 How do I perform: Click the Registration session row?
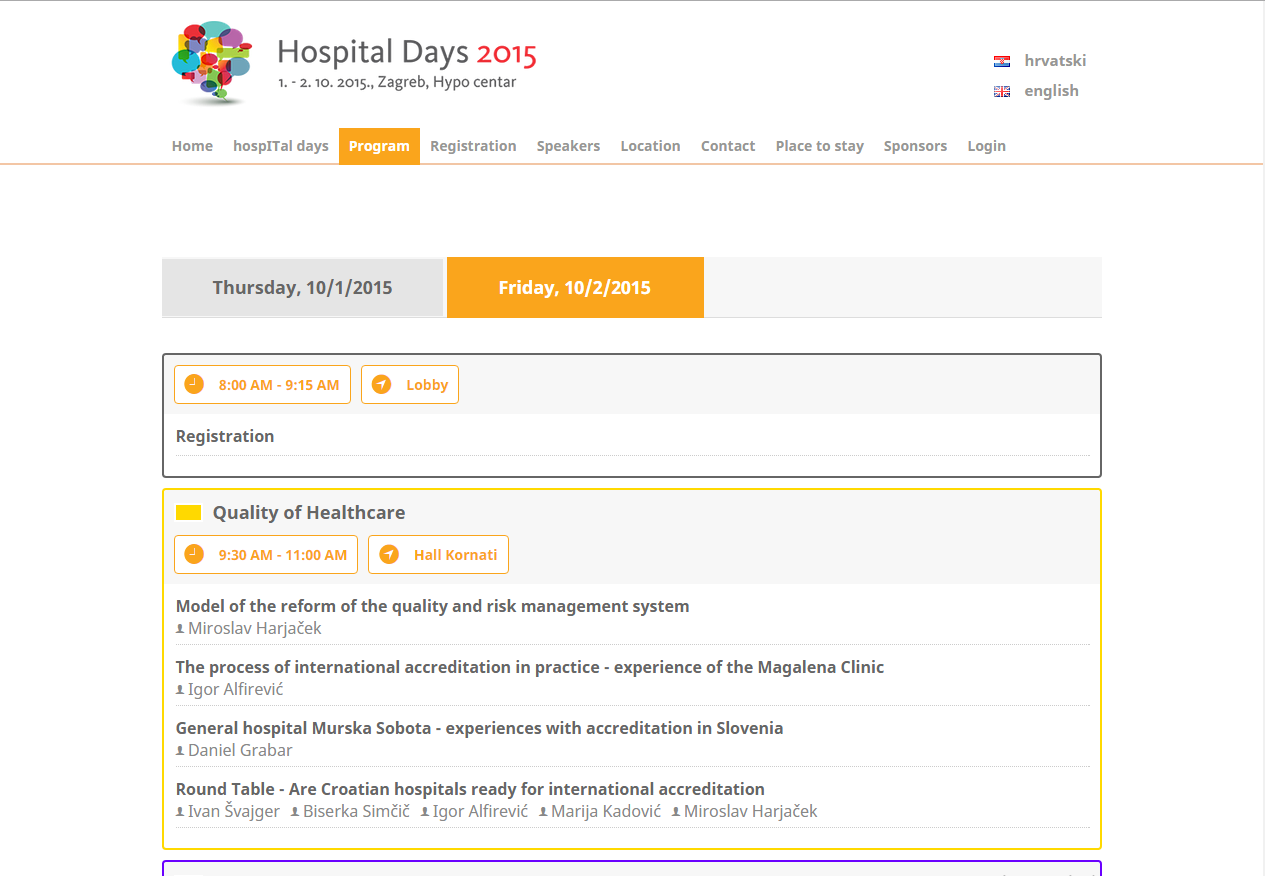pos(632,437)
